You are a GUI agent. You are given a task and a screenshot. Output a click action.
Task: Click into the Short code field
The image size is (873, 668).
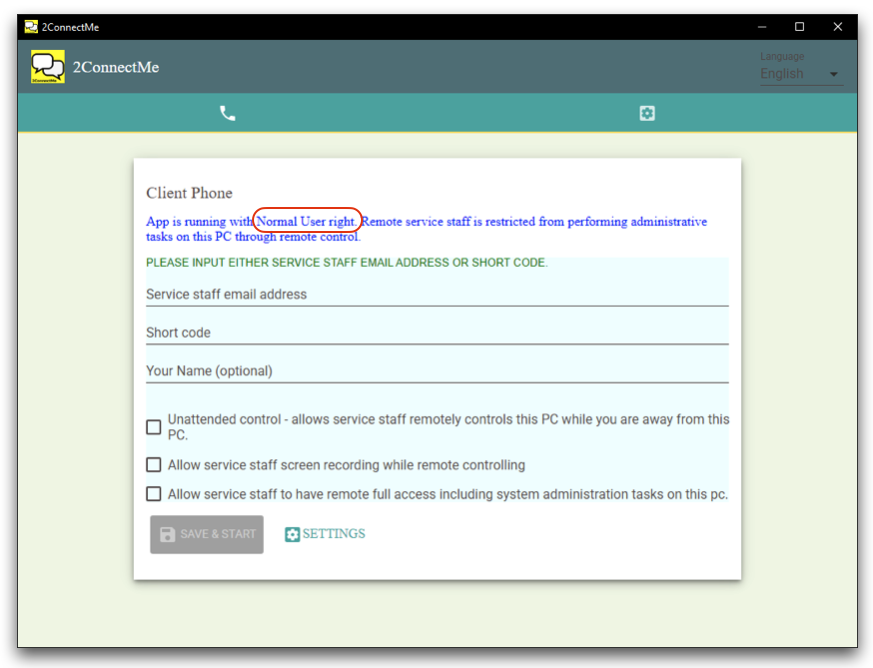[437, 333]
